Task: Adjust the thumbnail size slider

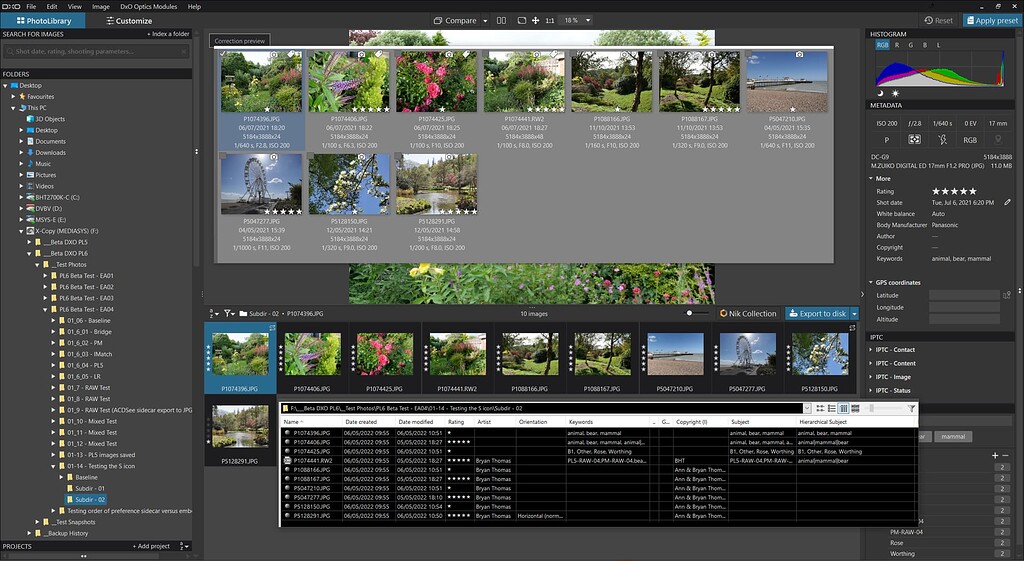Action: (x=691, y=313)
